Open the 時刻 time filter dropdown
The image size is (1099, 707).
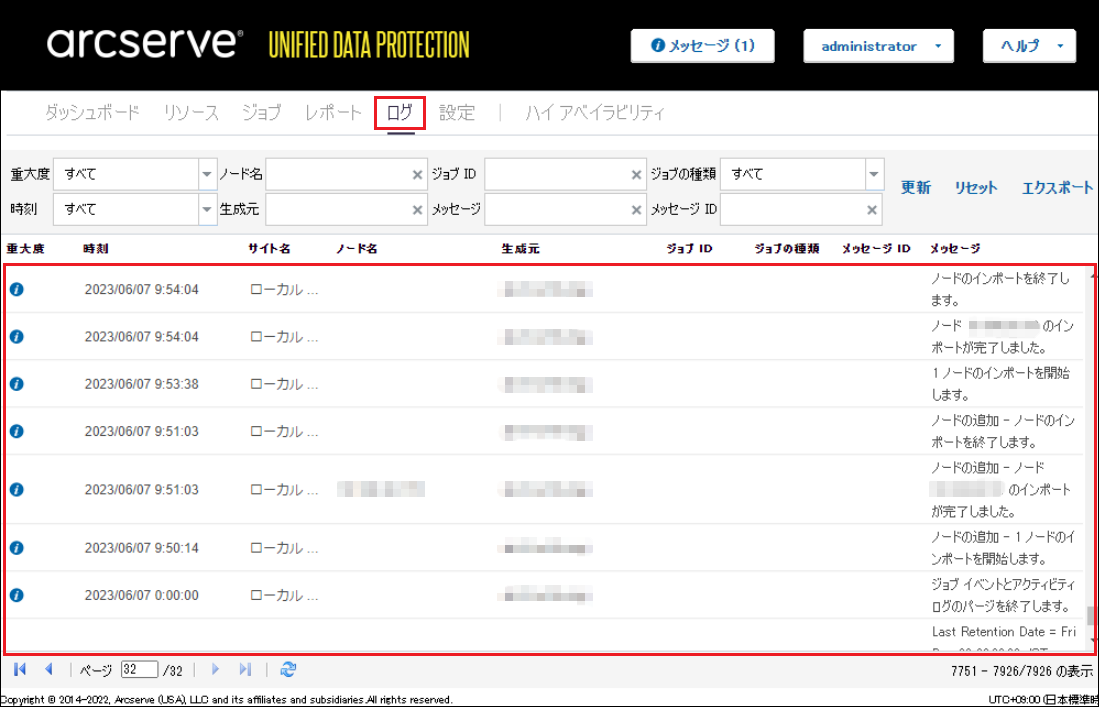(207, 209)
